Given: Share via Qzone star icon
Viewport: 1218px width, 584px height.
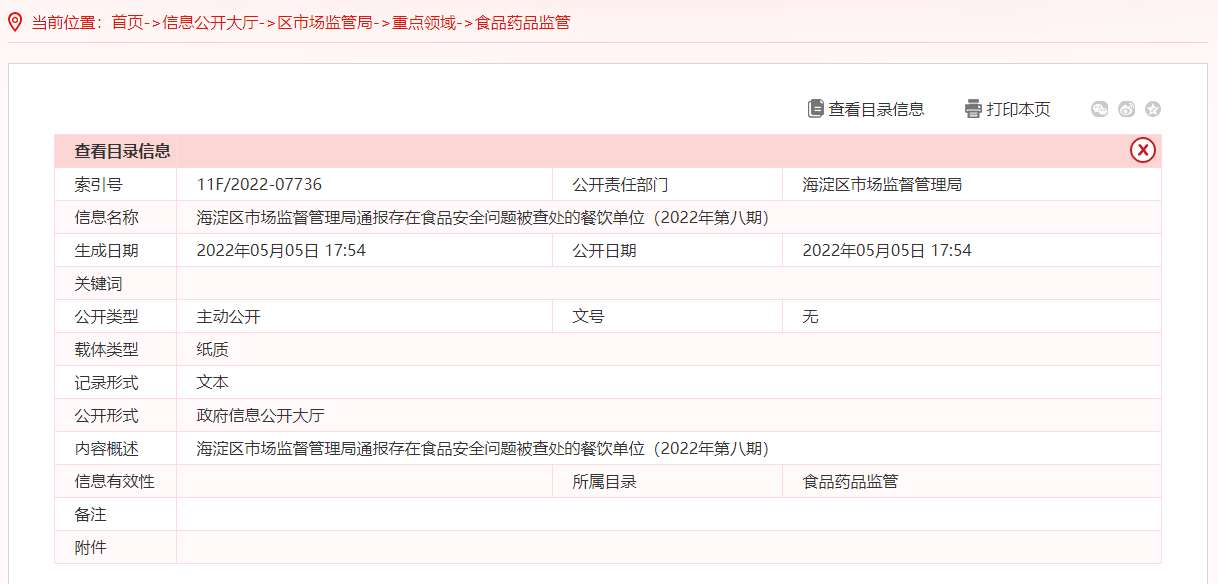Looking at the screenshot, I should [x=1152, y=109].
